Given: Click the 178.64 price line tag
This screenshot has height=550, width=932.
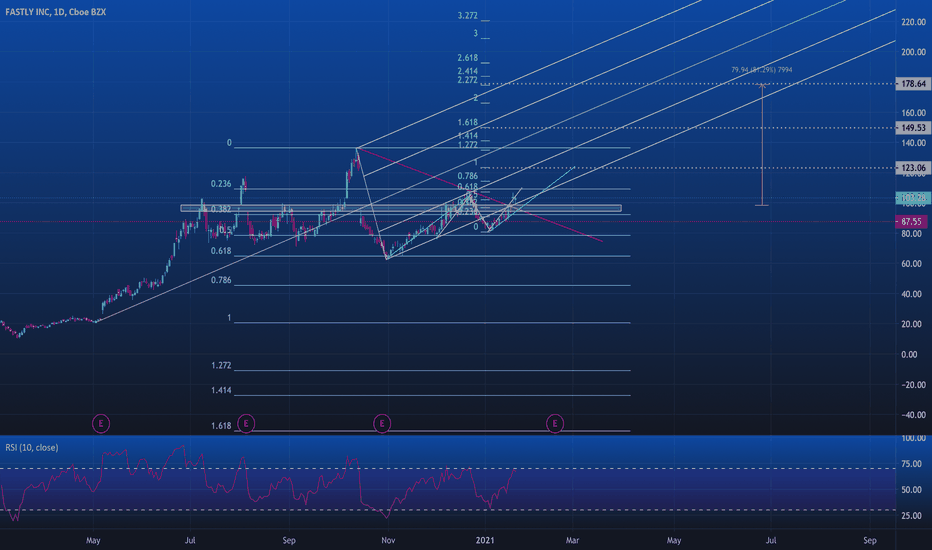Looking at the screenshot, I should (x=912, y=84).
